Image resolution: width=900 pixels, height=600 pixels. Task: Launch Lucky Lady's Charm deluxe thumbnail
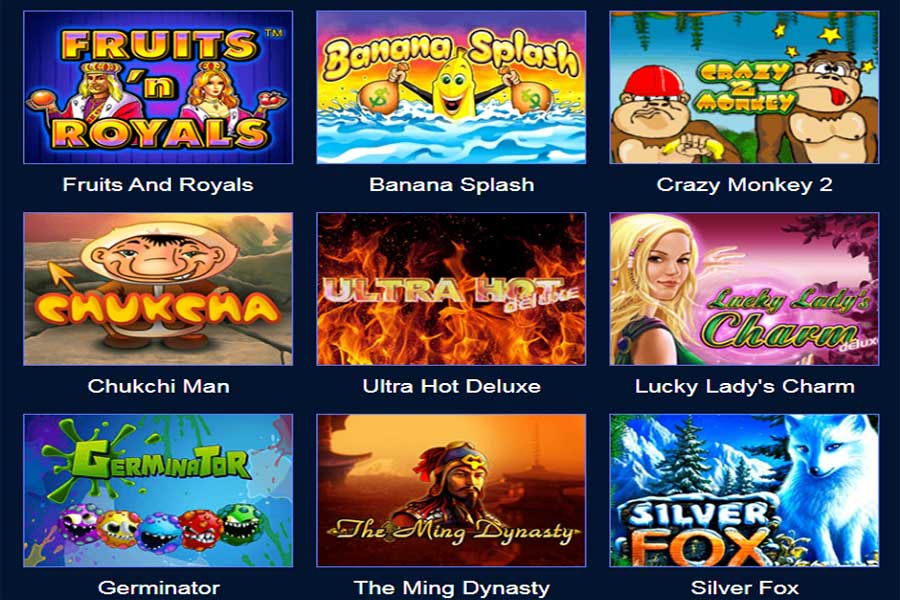(744, 289)
